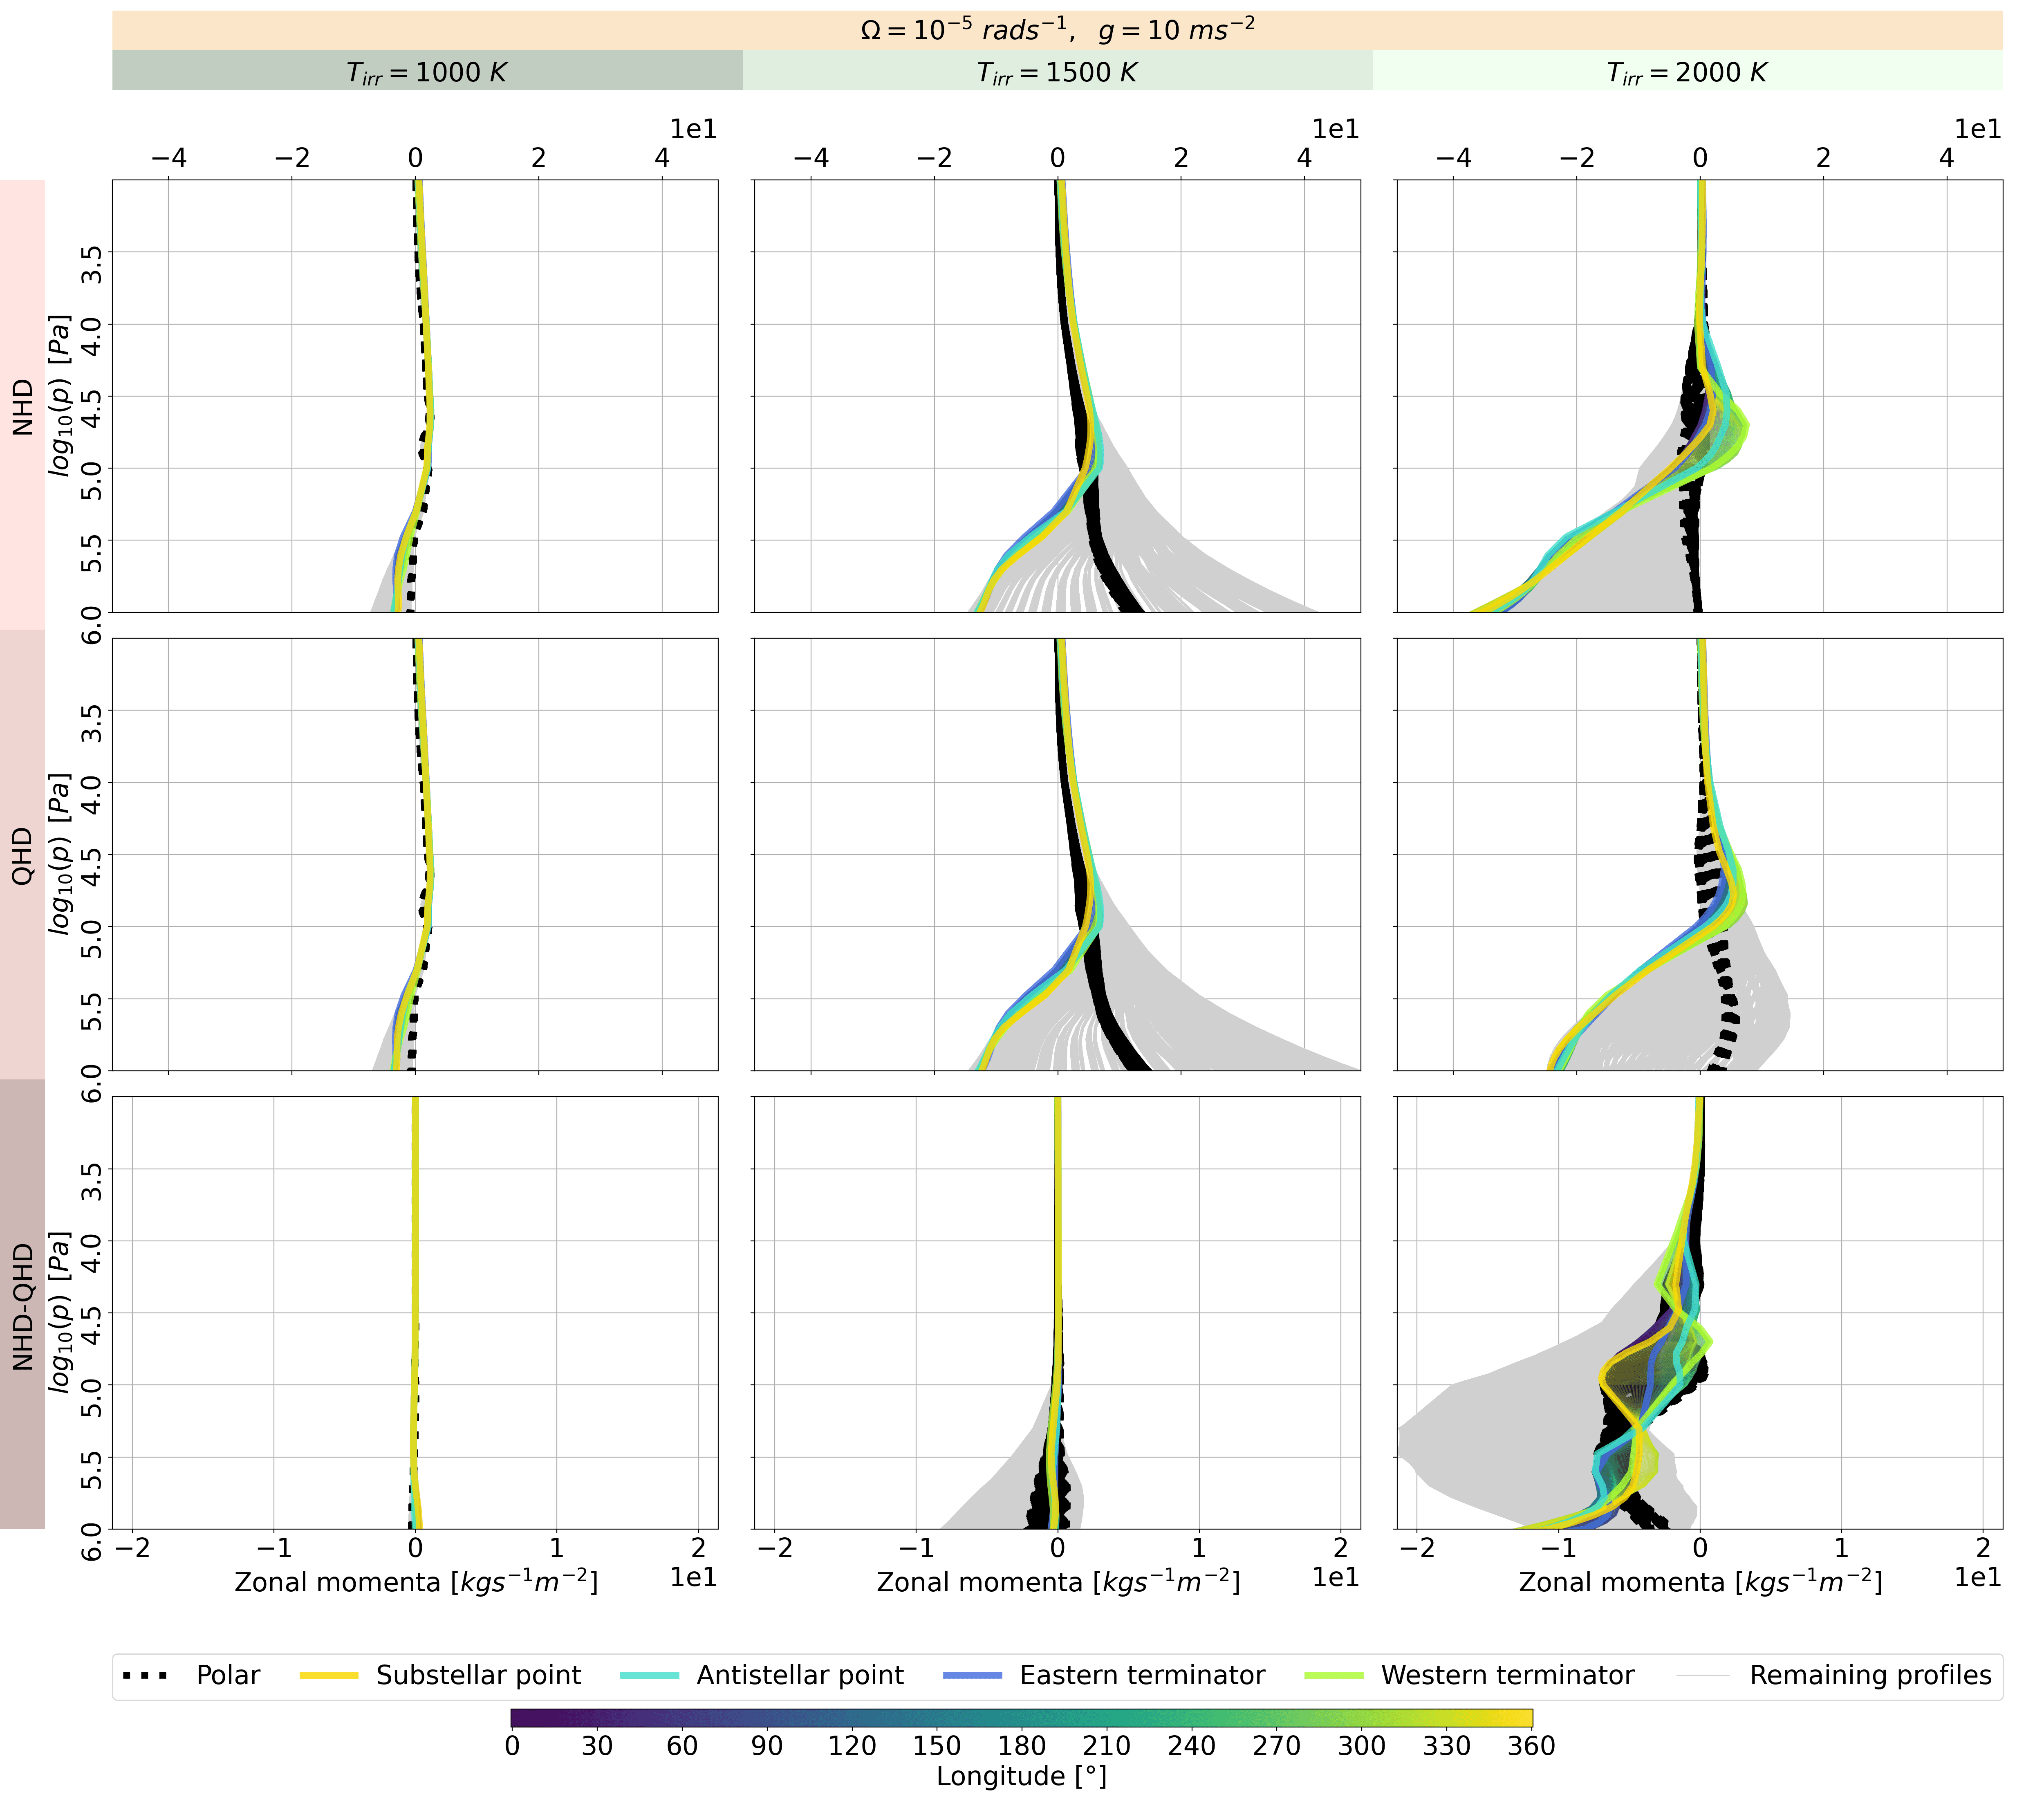Click the colorbar tick label 120
Screen dimensions: 2044x1799
tap(852, 1746)
